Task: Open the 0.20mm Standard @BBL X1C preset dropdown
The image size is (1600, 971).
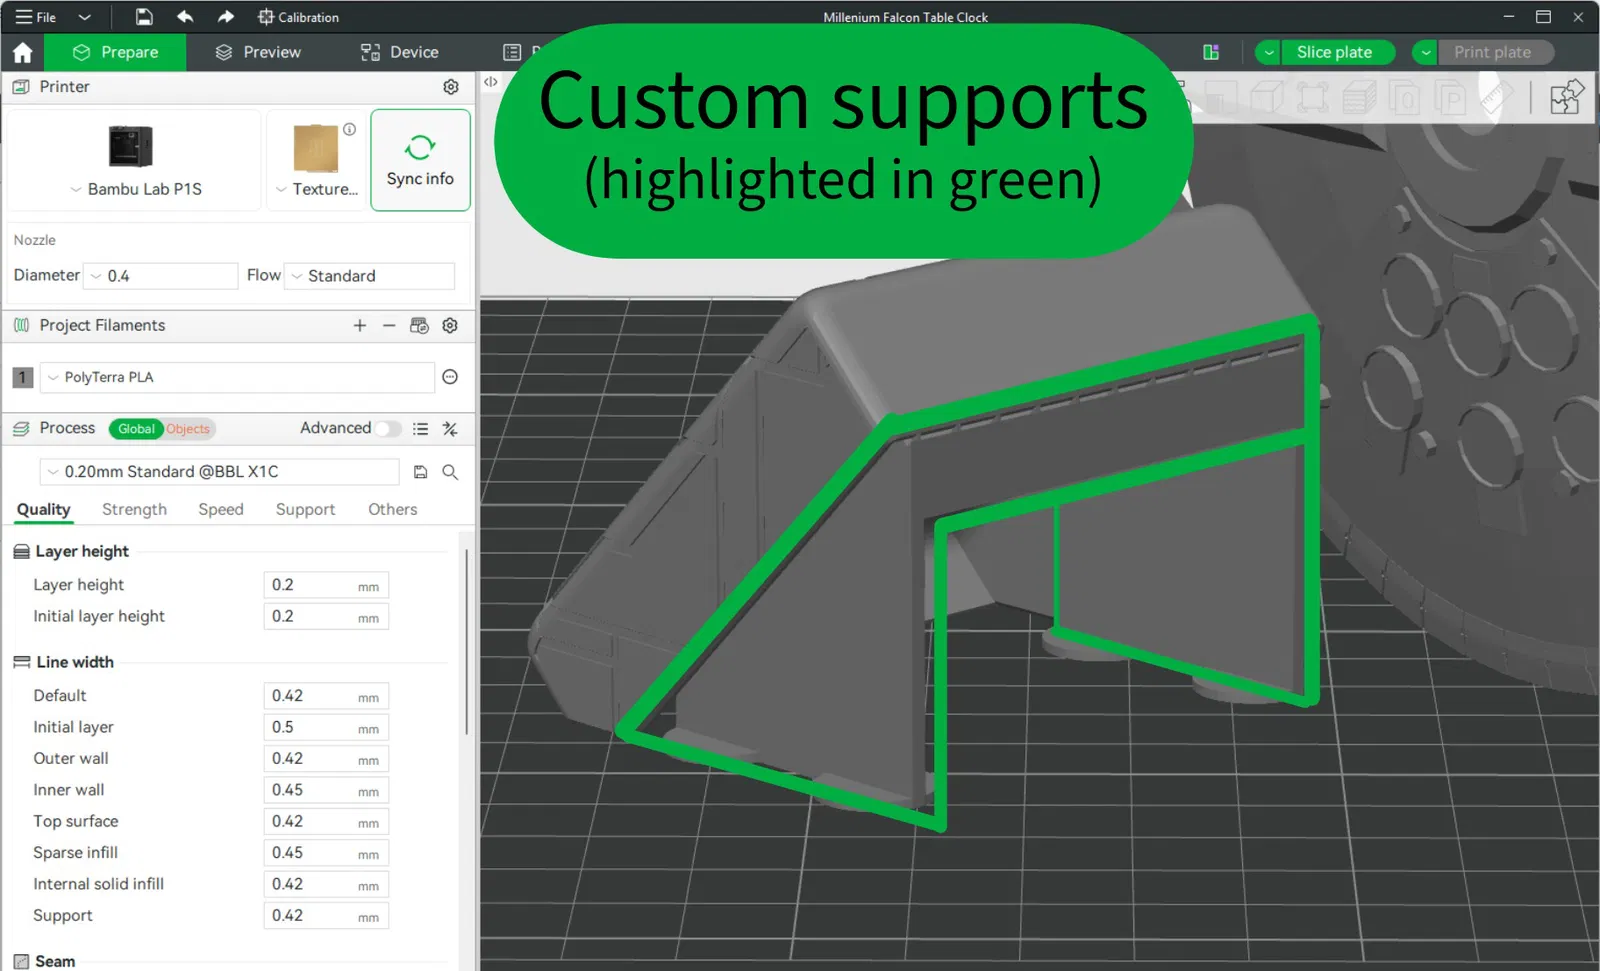Action: point(219,472)
